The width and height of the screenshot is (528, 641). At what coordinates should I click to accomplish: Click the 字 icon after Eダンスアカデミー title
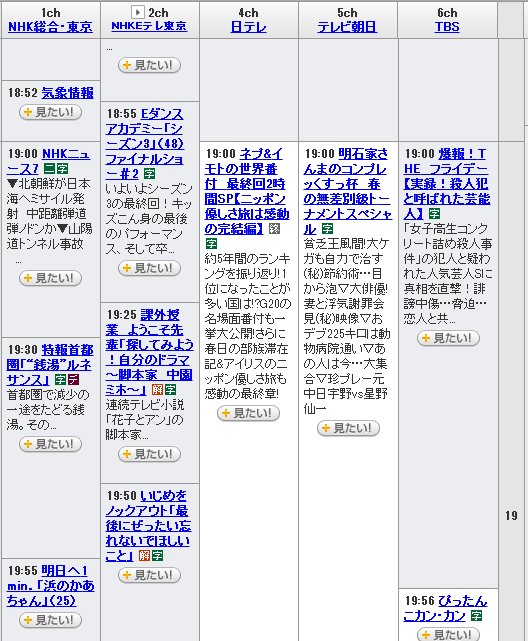[x=150, y=174]
